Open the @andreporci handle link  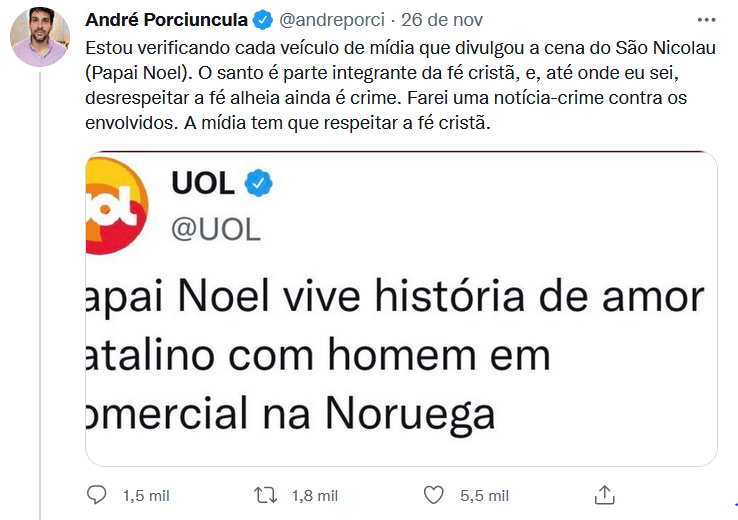[x=327, y=19]
